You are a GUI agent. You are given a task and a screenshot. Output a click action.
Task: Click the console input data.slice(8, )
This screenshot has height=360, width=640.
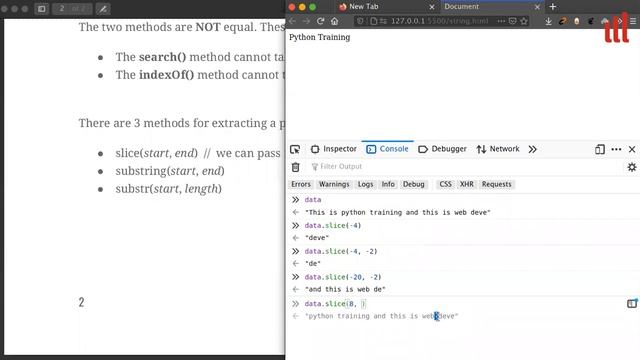click(x=335, y=304)
